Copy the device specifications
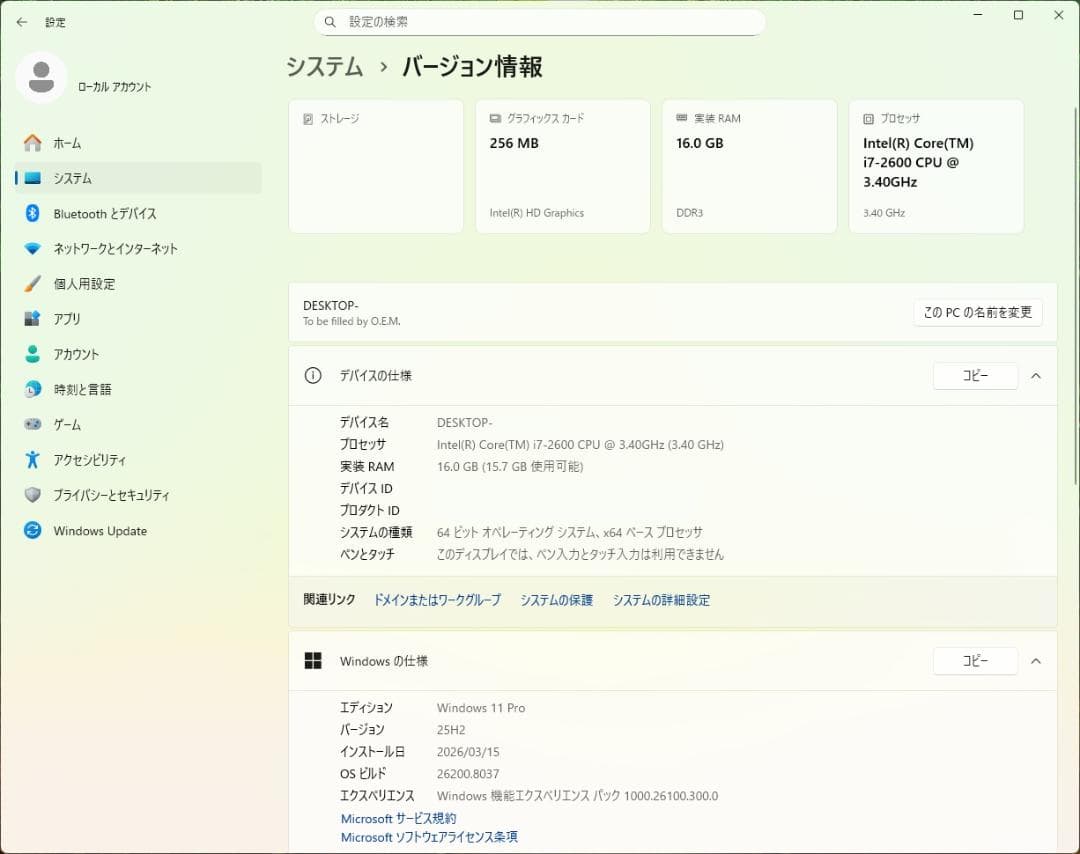Screen dimensions: 1080x854 point(975,376)
